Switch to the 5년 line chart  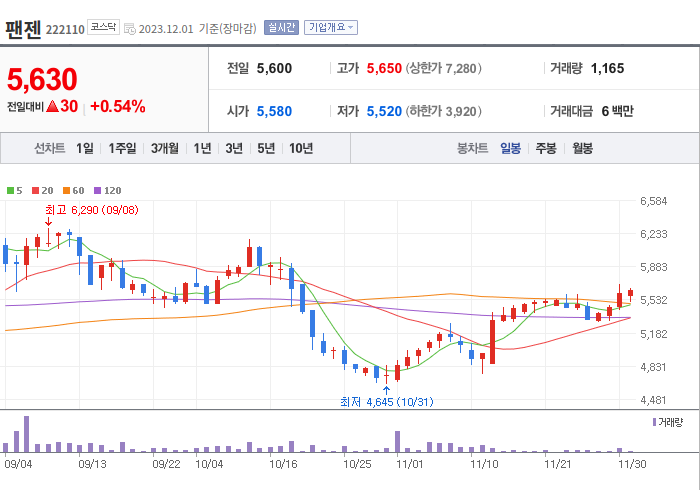click(x=266, y=148)
